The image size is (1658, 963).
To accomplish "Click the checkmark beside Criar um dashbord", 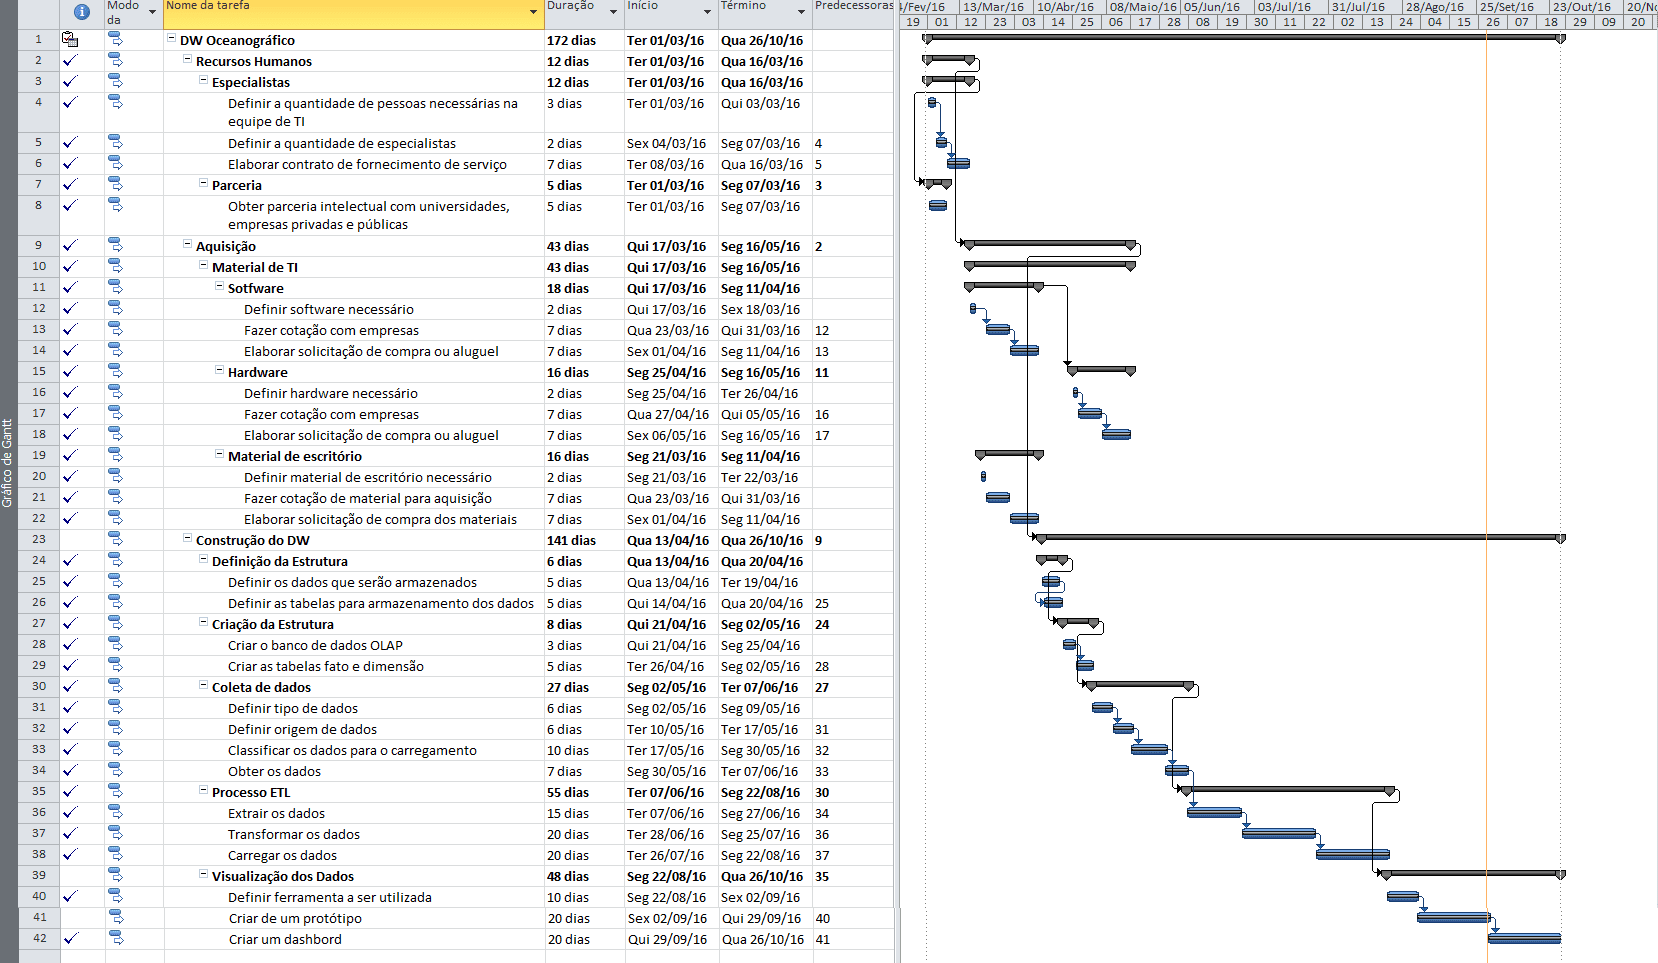I will pyautogui.click(x=70, y=939).
